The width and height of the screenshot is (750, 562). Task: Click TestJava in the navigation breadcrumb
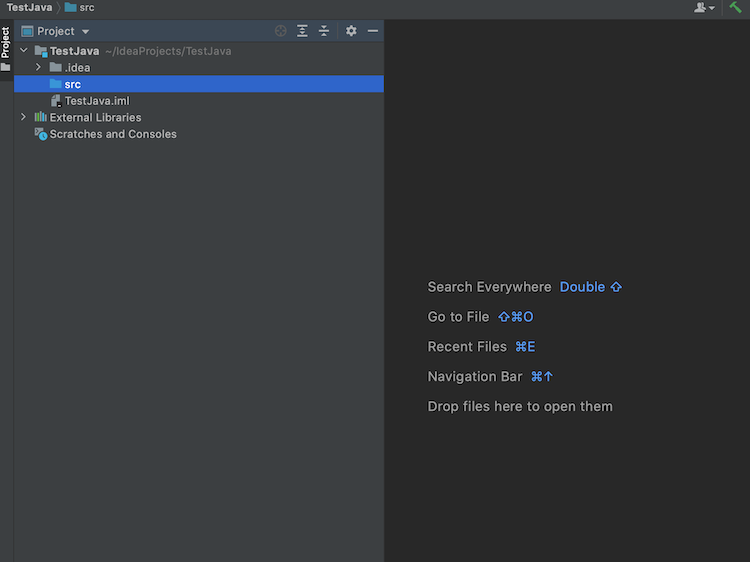point(29,8)
